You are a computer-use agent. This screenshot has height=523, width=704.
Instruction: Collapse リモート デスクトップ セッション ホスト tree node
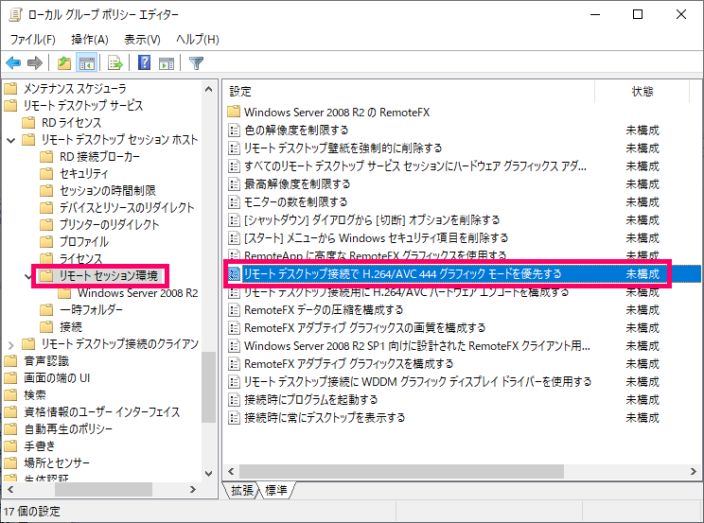click(11, 140)
